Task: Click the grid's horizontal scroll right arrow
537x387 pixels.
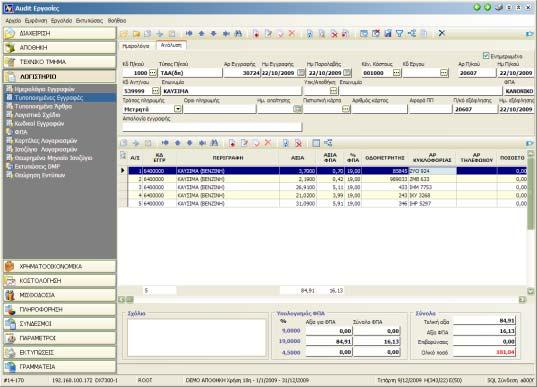Action: pos(522,300)
